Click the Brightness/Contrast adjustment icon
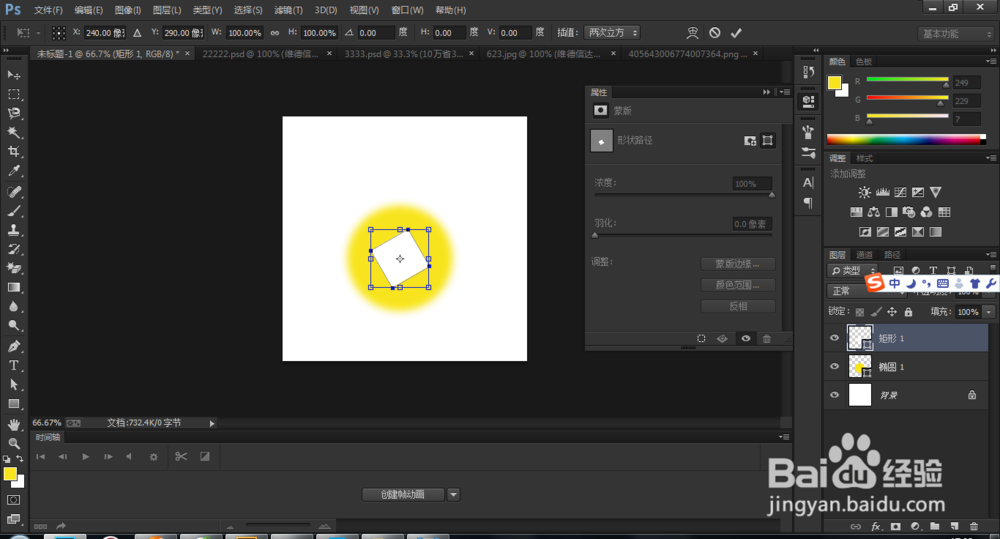The height and width of the screenshot is (539, 1000). pos(864,192)
